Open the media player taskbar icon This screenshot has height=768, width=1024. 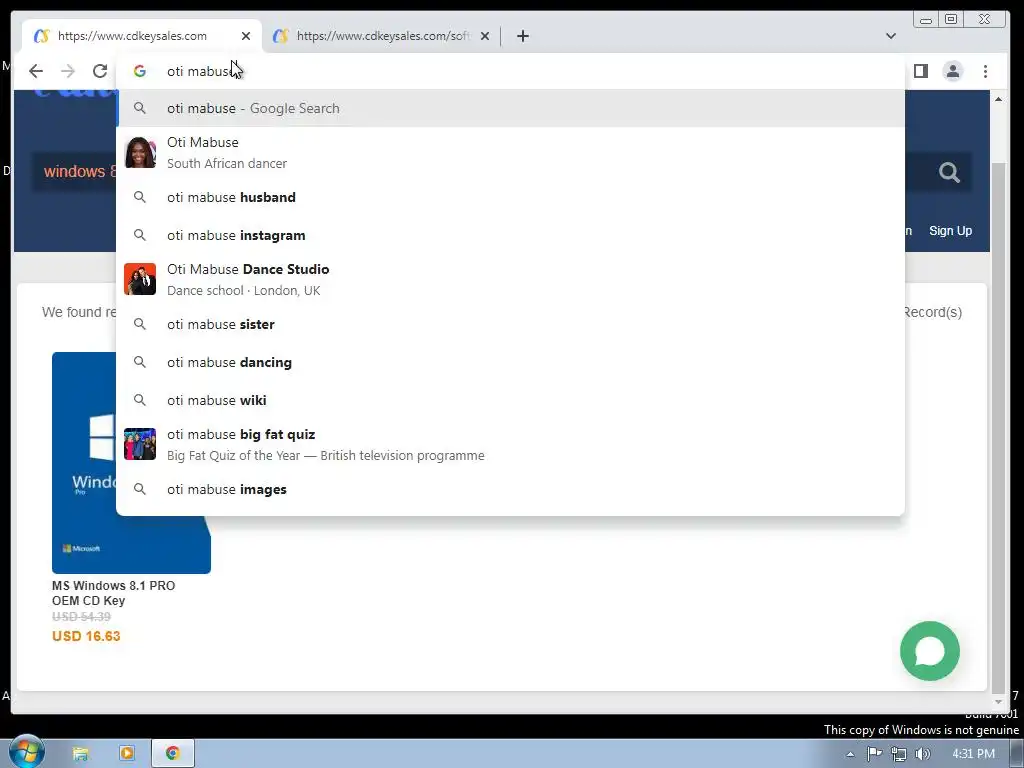tap(127, 754)
